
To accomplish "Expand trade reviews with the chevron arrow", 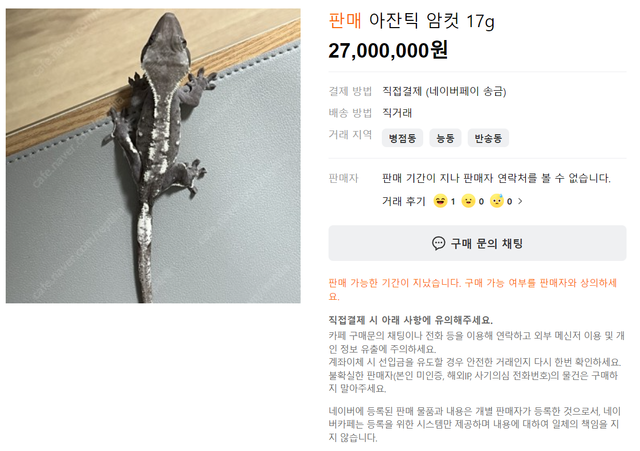I will tap(520, 201).
